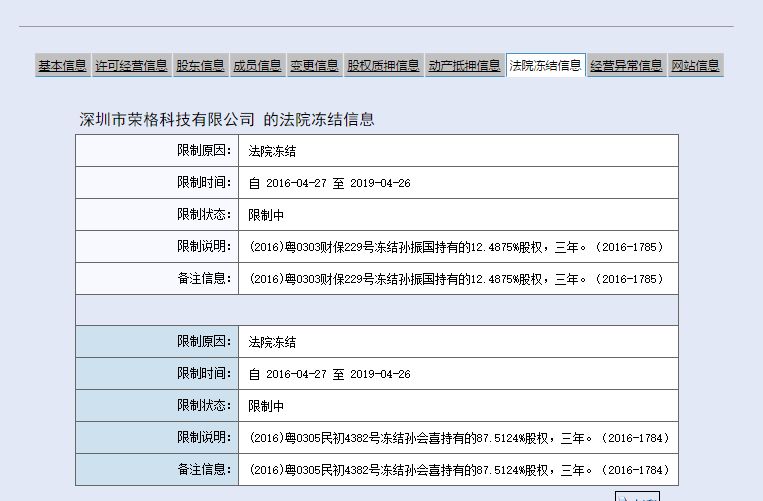Click the second record's 限制状态 value 限制中
The image size is (763, 501).
tap(266, 406)
